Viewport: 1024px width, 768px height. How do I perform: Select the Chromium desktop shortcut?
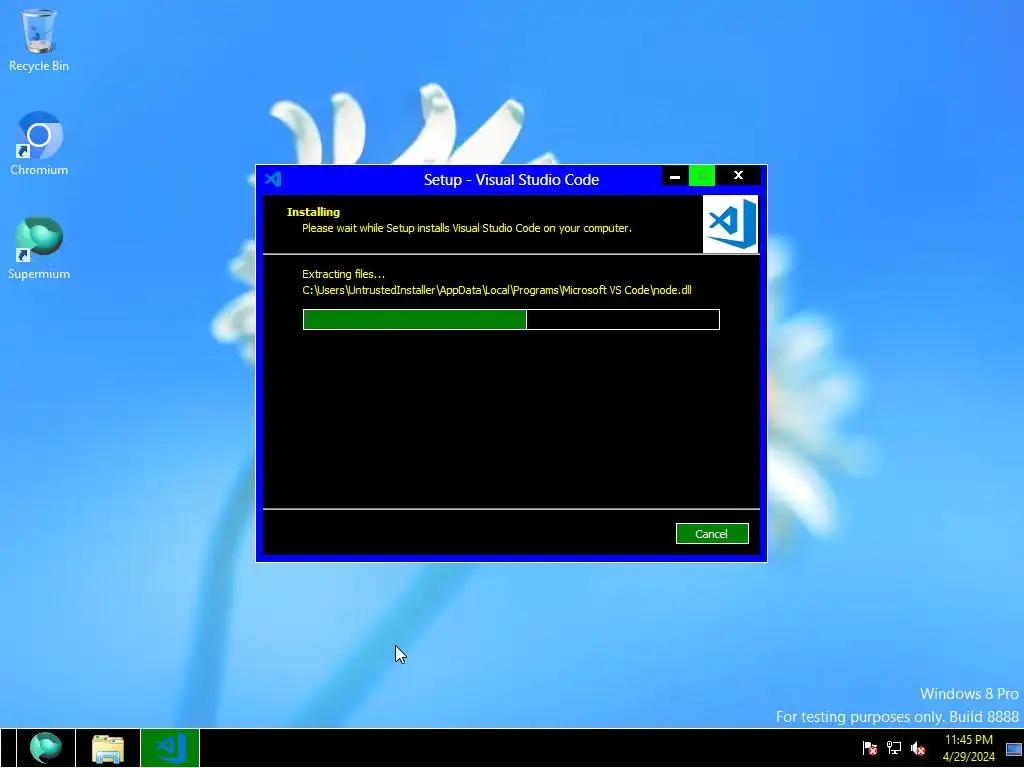(x=39, y=144)
